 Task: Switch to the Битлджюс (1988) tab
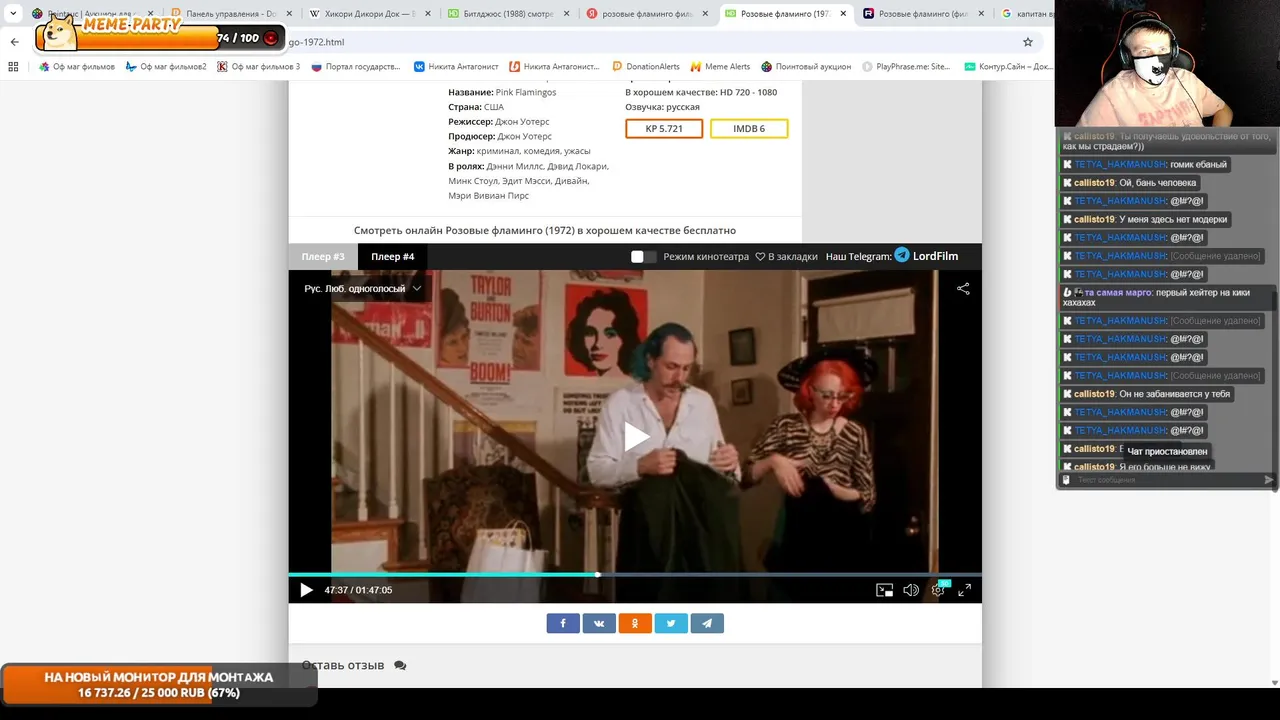point(506,14)
